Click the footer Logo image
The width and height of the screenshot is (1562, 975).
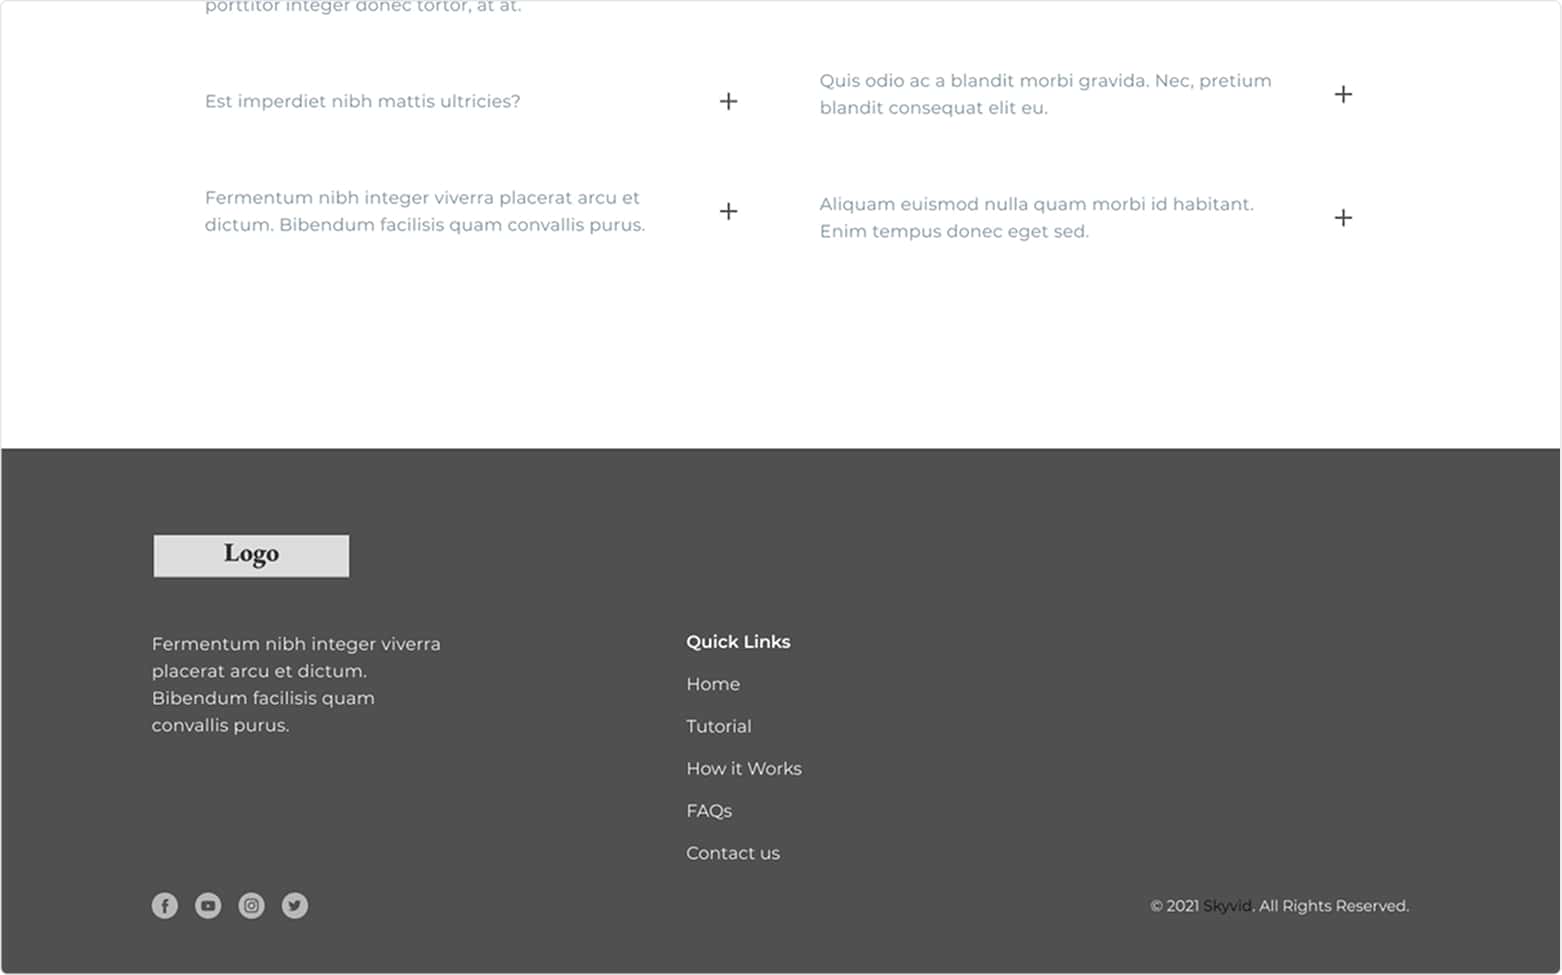[x=251, y=556]
